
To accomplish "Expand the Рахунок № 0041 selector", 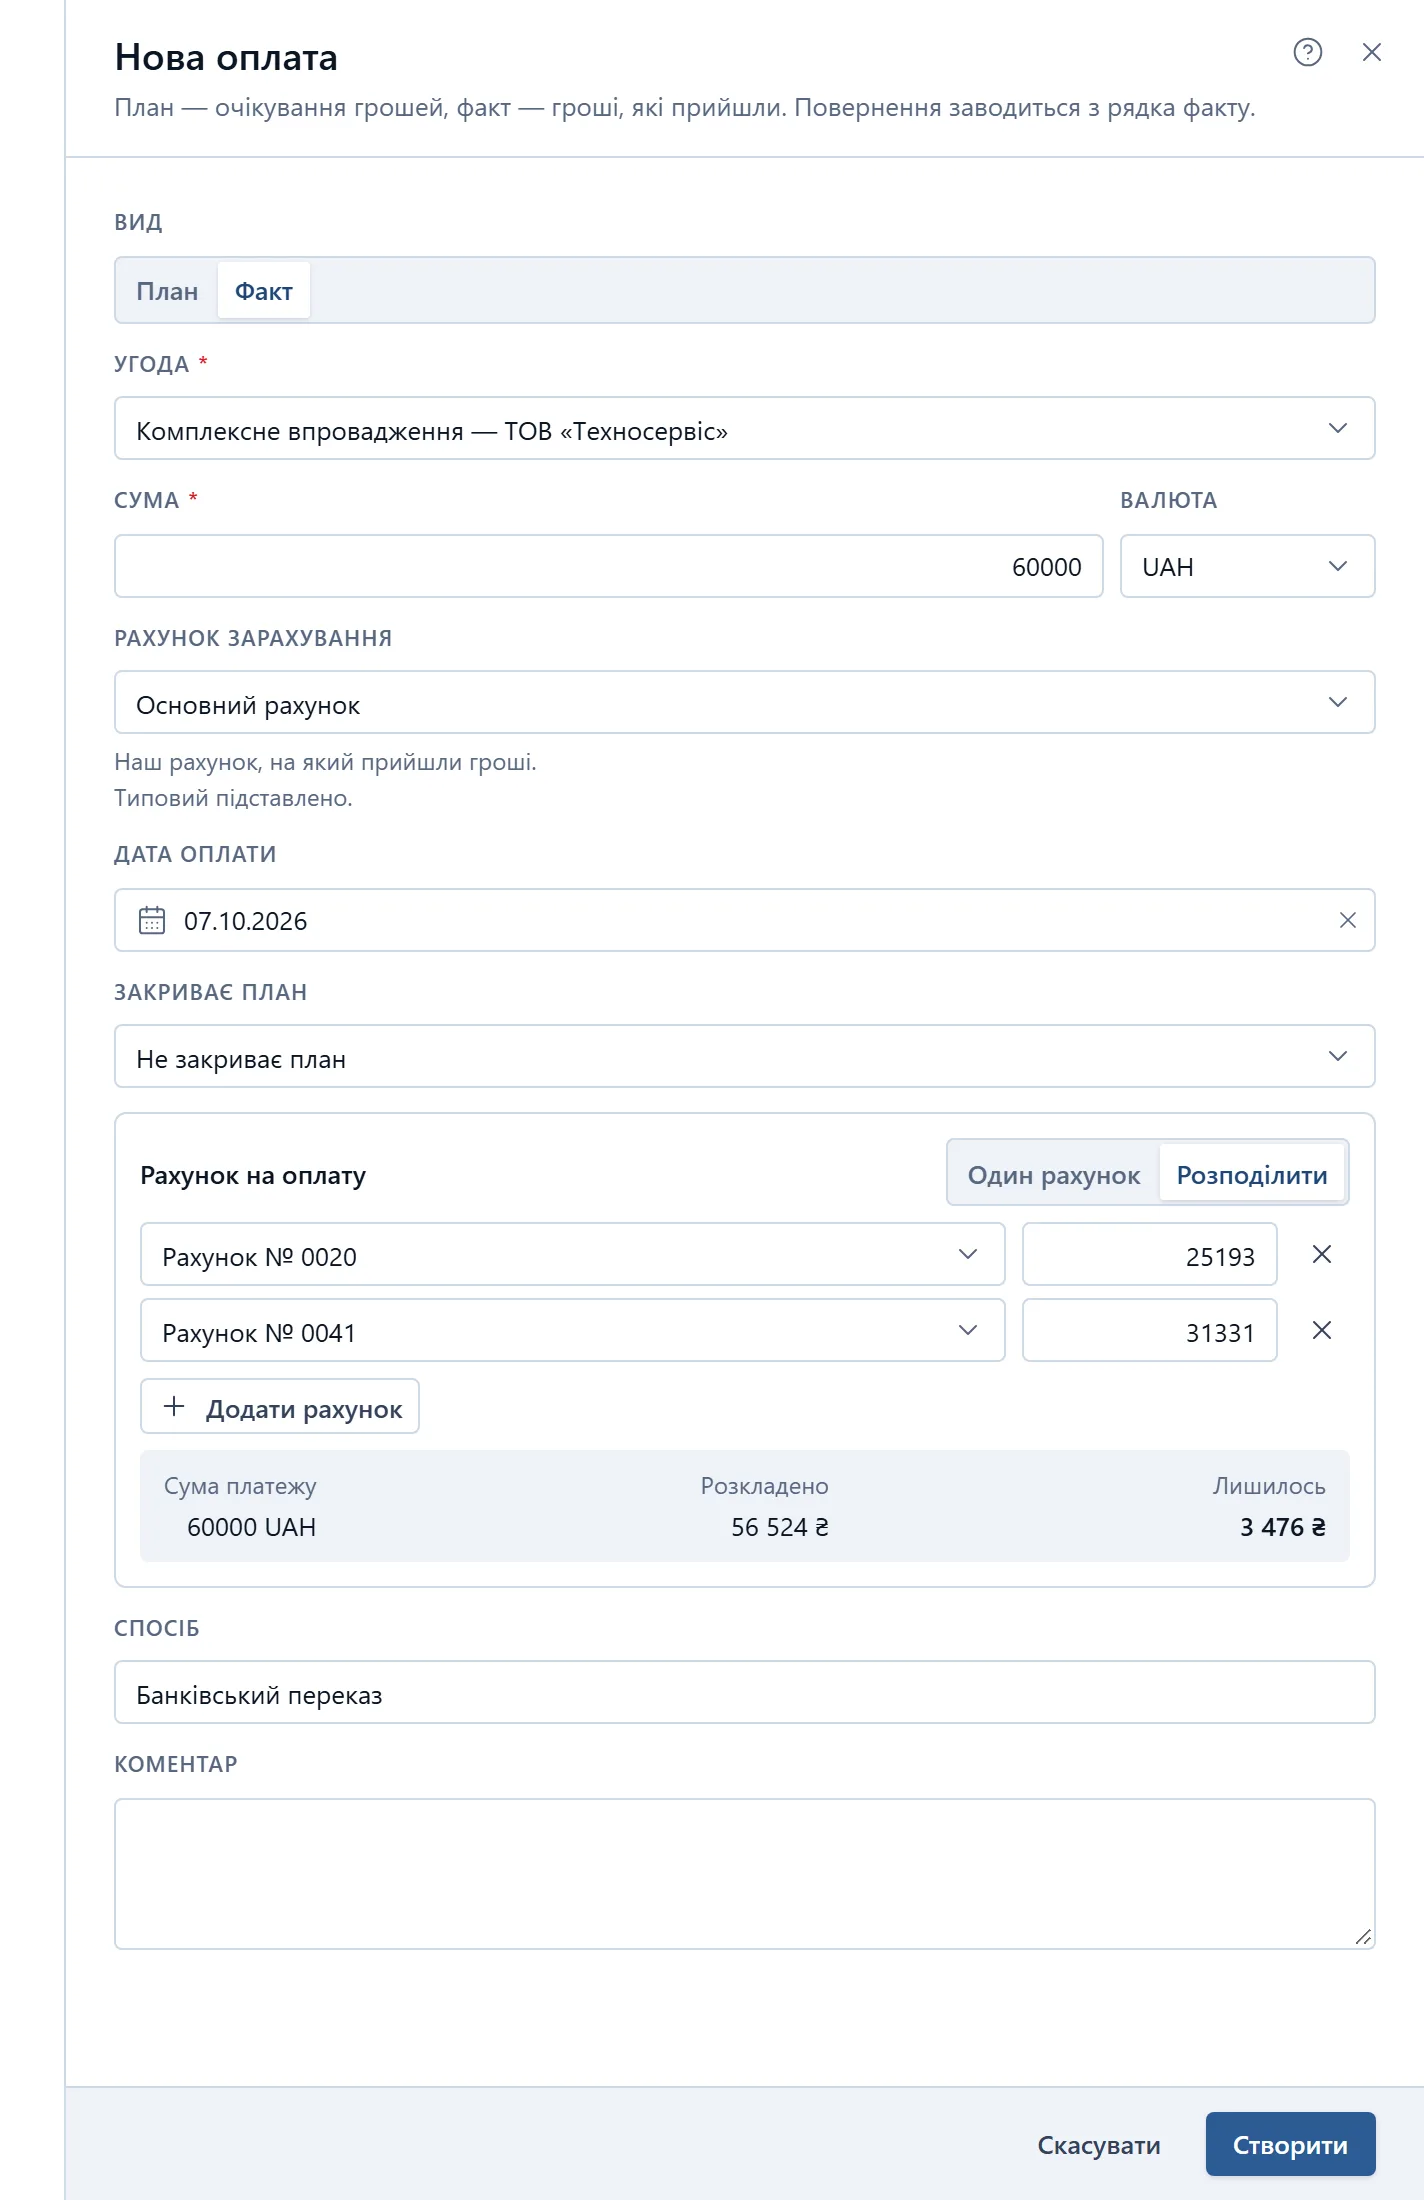I will pos(572,1331).
